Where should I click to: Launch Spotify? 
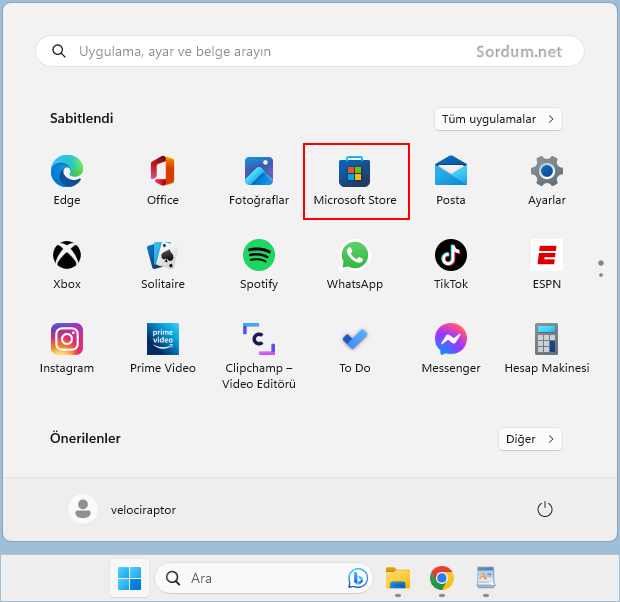[259, 264]
